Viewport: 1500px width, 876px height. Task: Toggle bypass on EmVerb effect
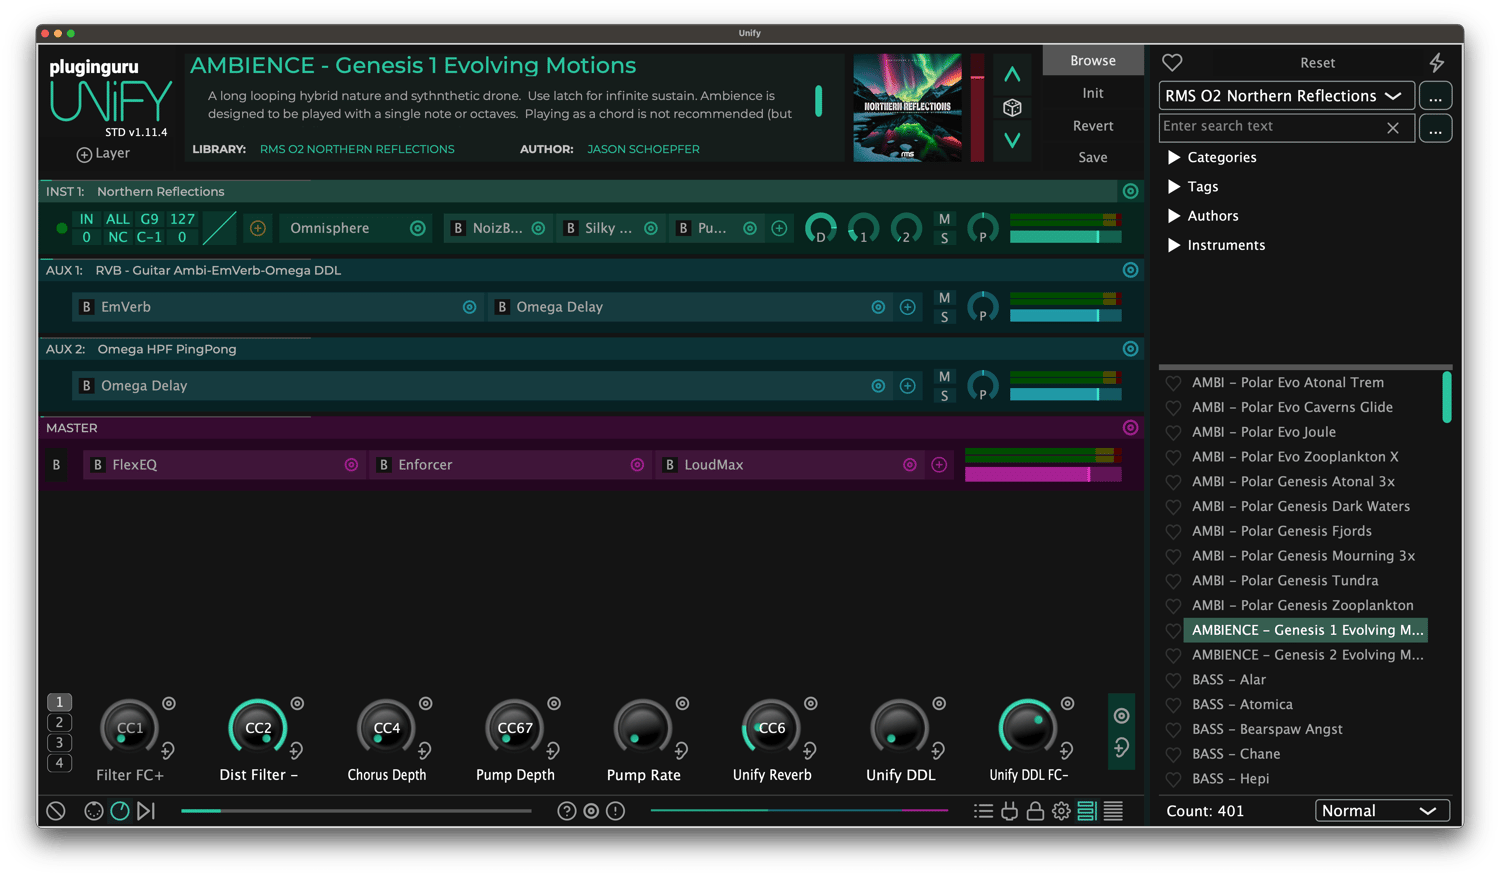[87, 307]
